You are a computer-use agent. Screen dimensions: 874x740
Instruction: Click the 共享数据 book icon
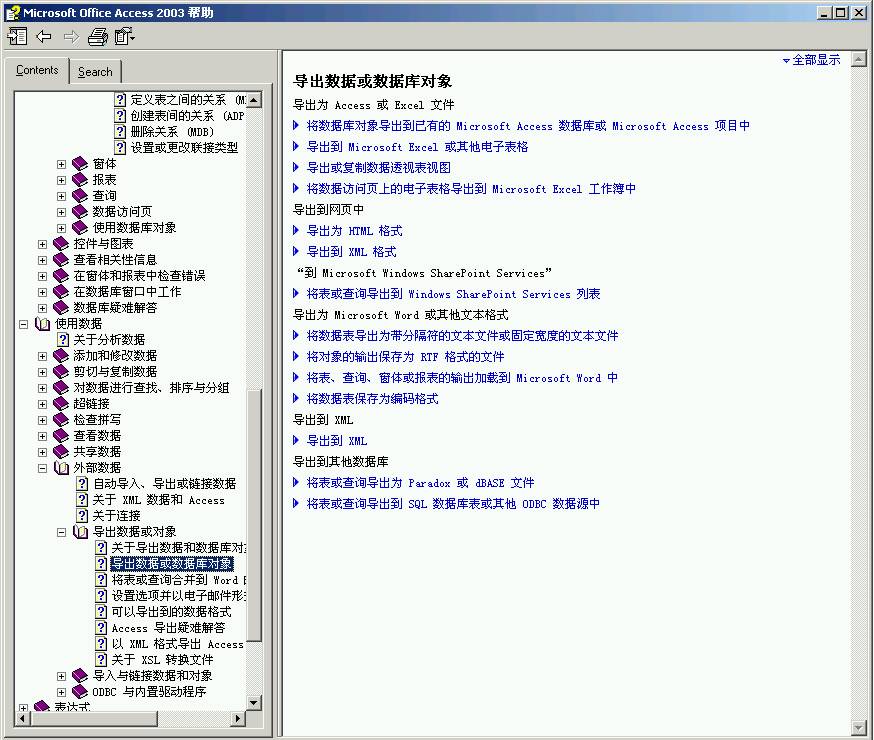pos(61,452)
